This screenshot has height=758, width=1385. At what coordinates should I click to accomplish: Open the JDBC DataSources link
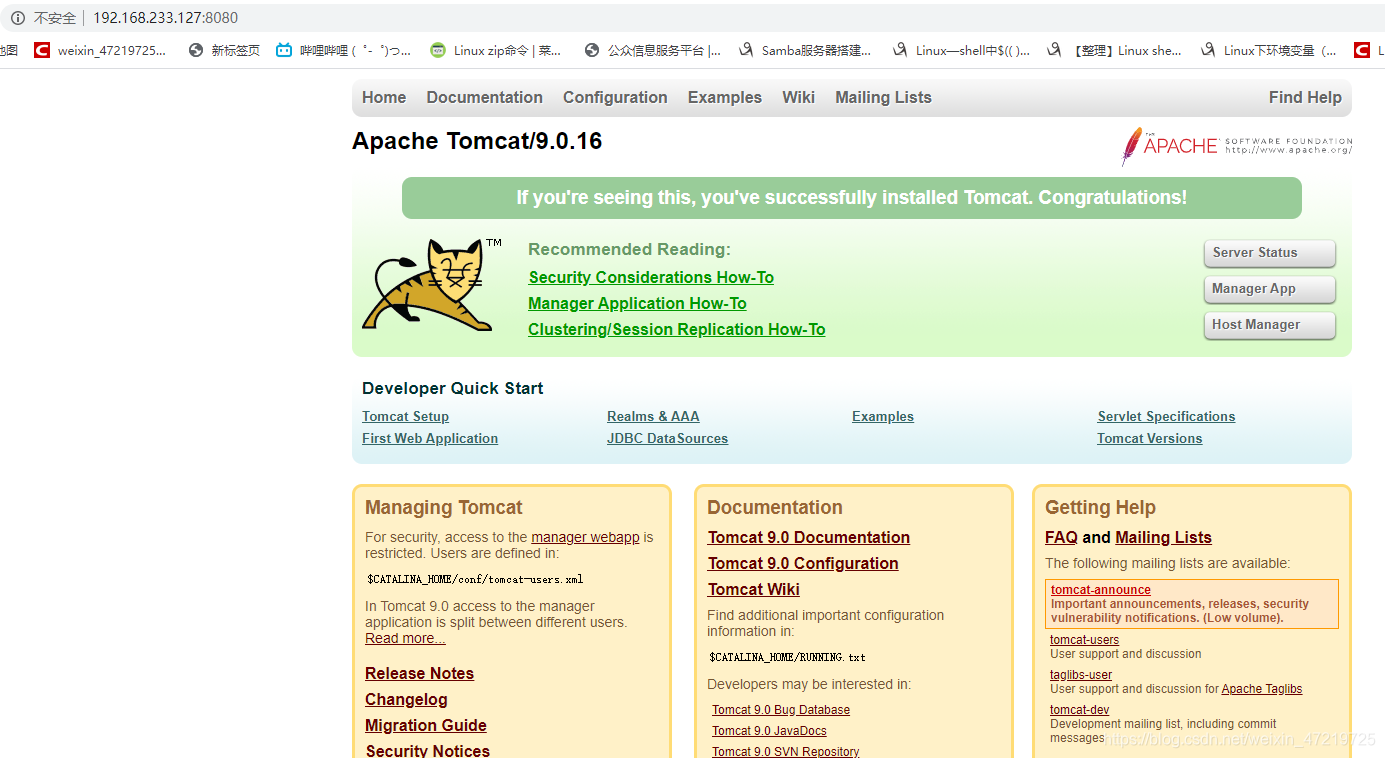click(x=667, y=438)
